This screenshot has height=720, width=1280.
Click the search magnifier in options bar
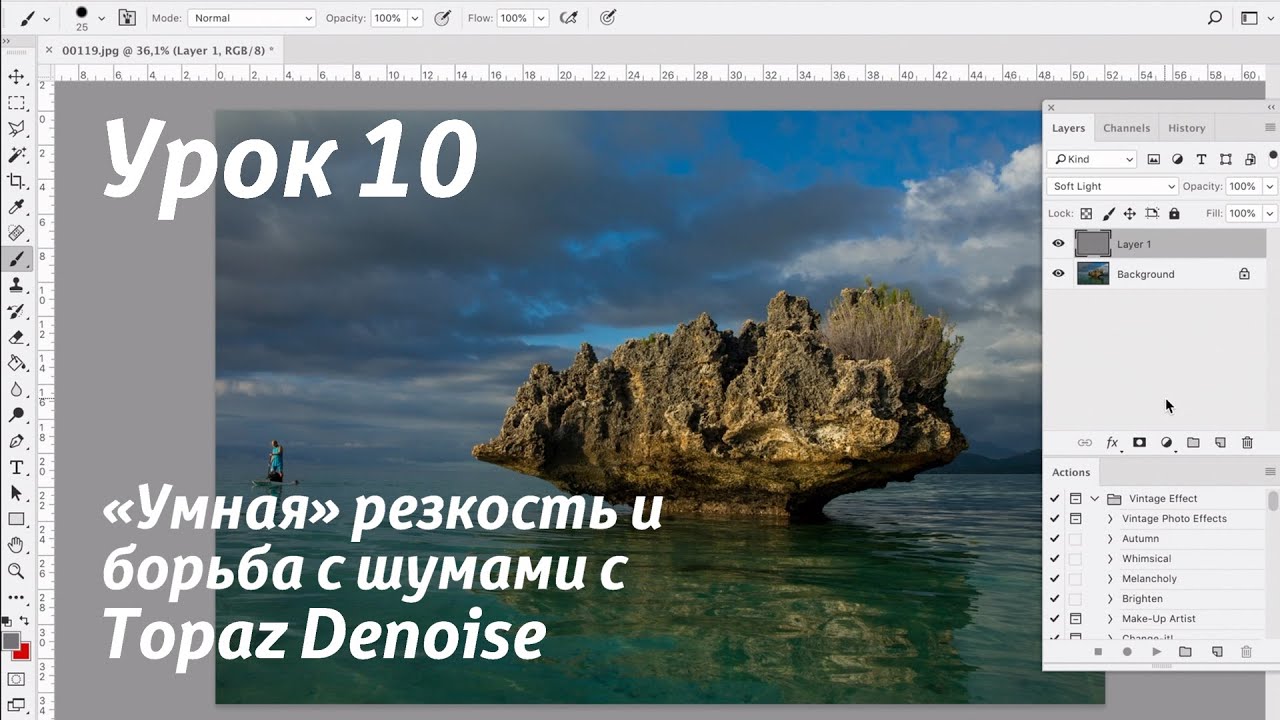(1215, 18)
